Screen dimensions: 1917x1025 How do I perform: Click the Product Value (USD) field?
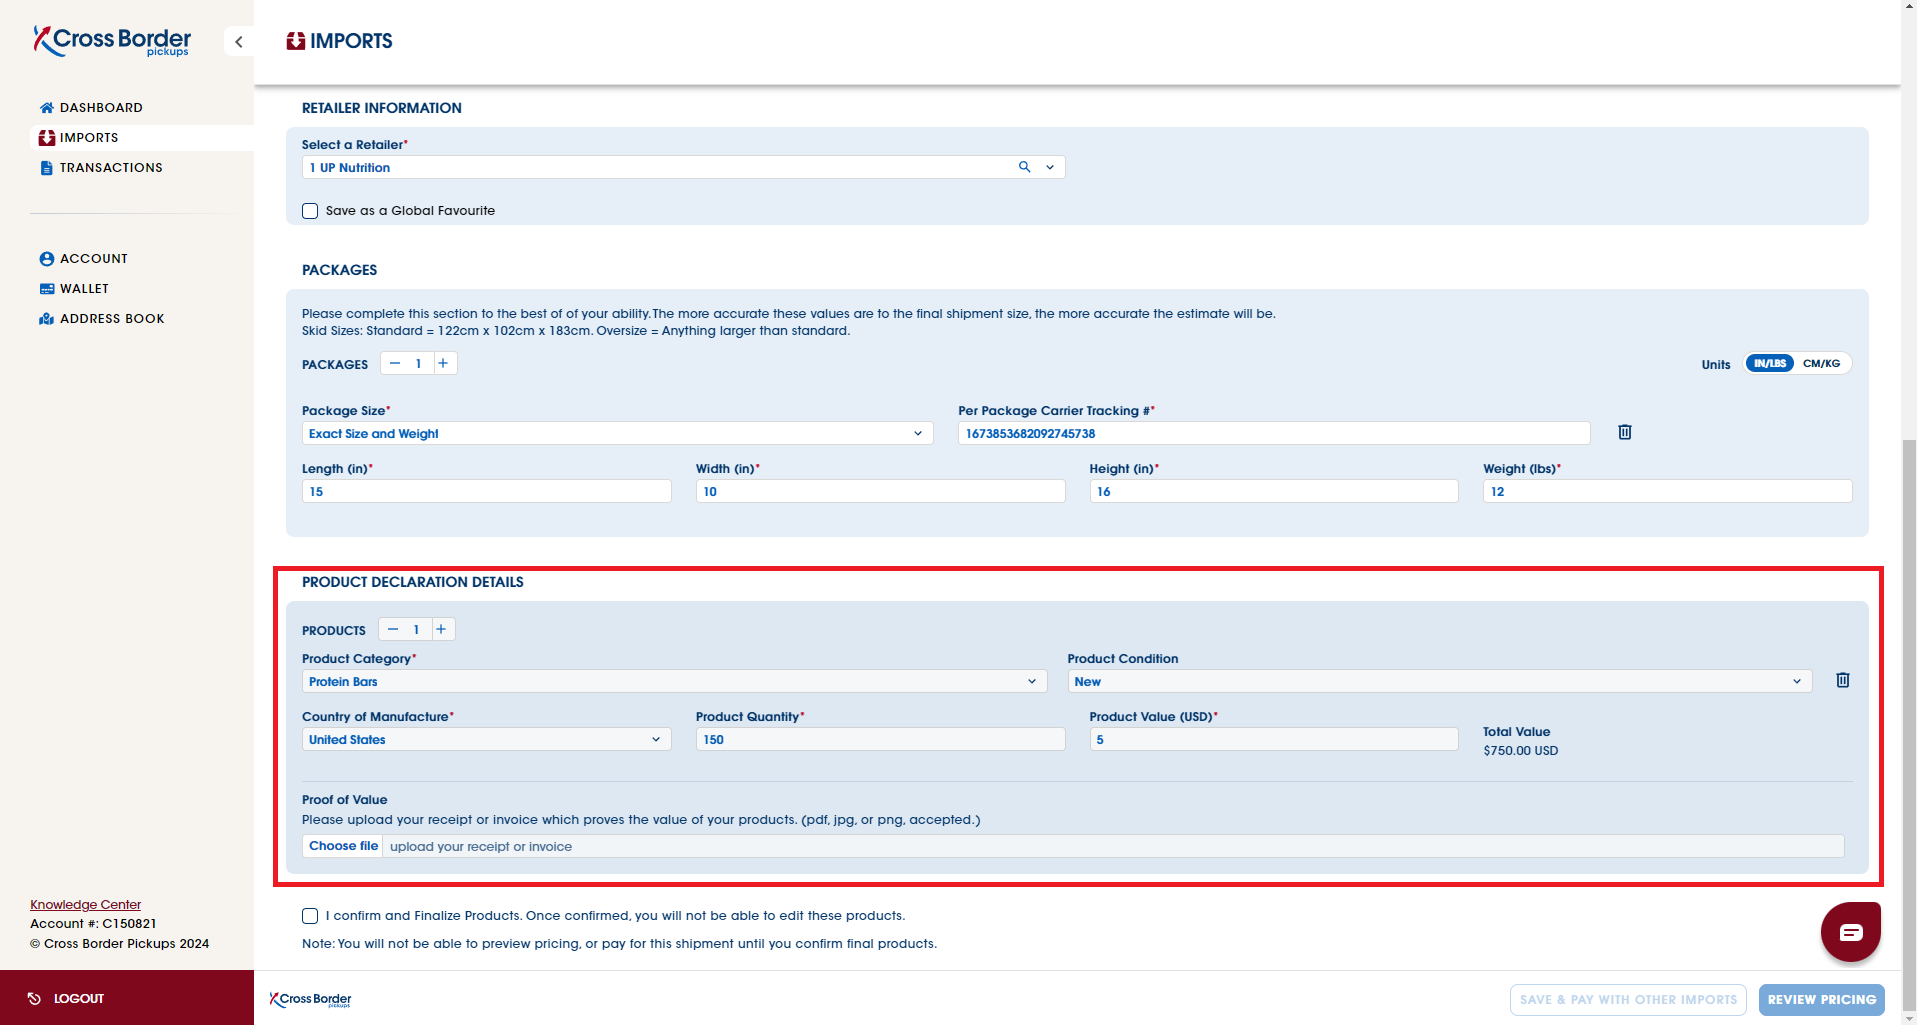click(1273, 739)
